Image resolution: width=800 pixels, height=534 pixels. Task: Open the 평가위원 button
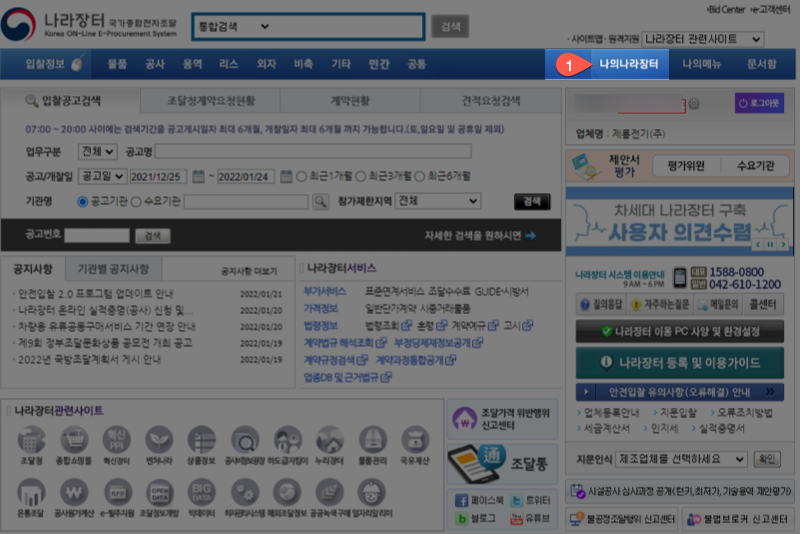(x=686, y=166)
